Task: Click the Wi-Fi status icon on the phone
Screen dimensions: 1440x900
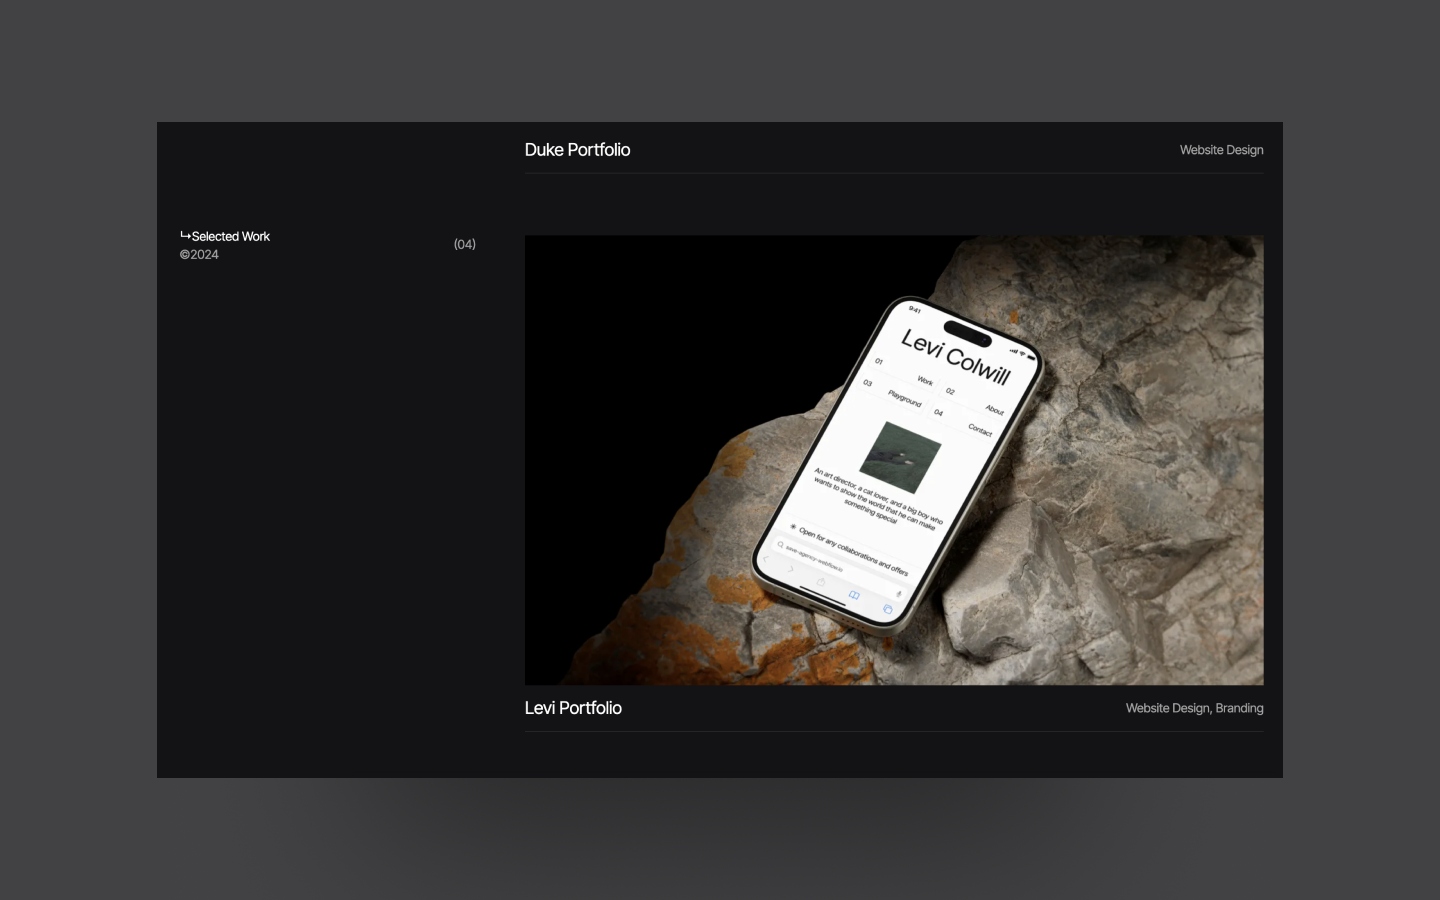Action: (x=1022, y=353)
